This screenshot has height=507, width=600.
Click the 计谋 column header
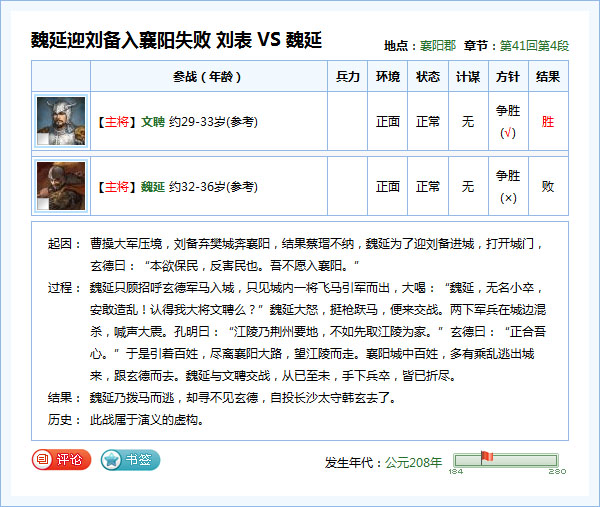pos(467,76)
